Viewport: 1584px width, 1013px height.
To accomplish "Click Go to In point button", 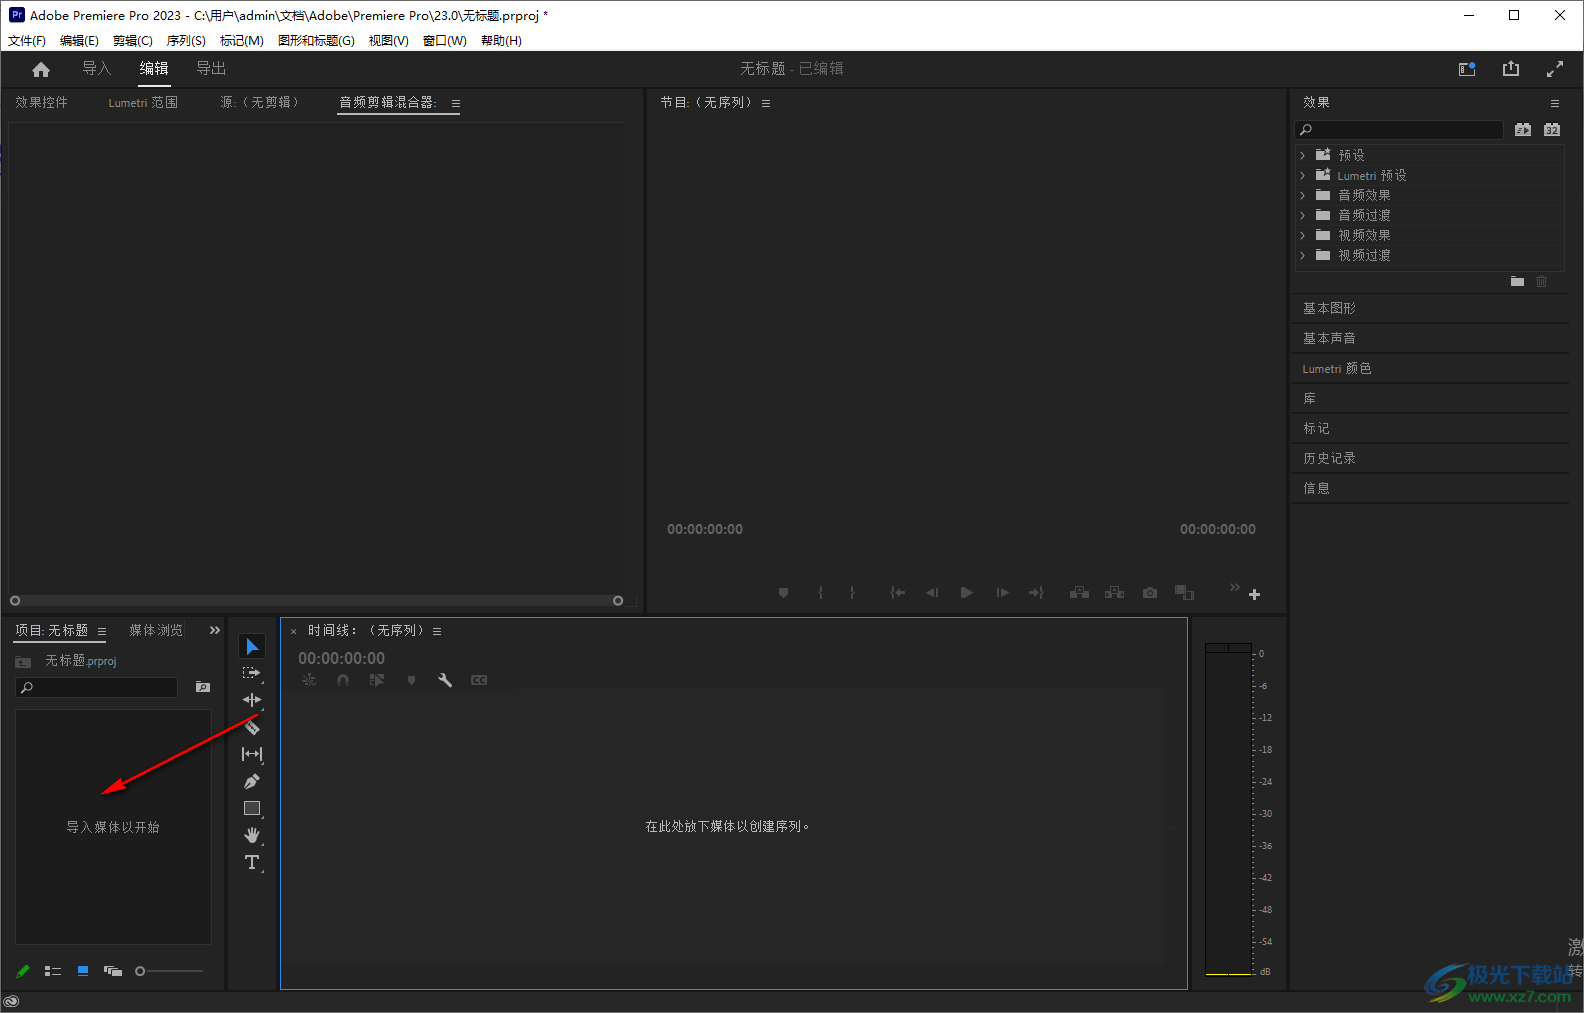I will 898,593.
